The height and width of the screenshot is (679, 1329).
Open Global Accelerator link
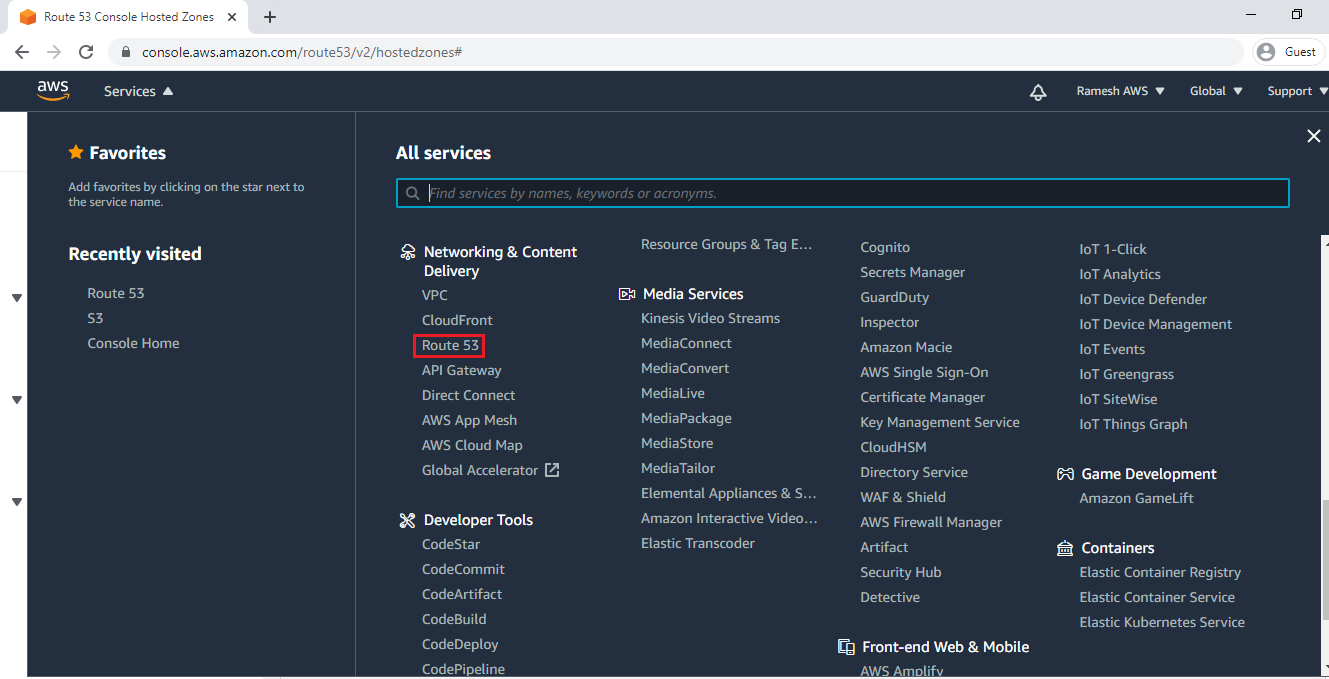pos(480,470)
